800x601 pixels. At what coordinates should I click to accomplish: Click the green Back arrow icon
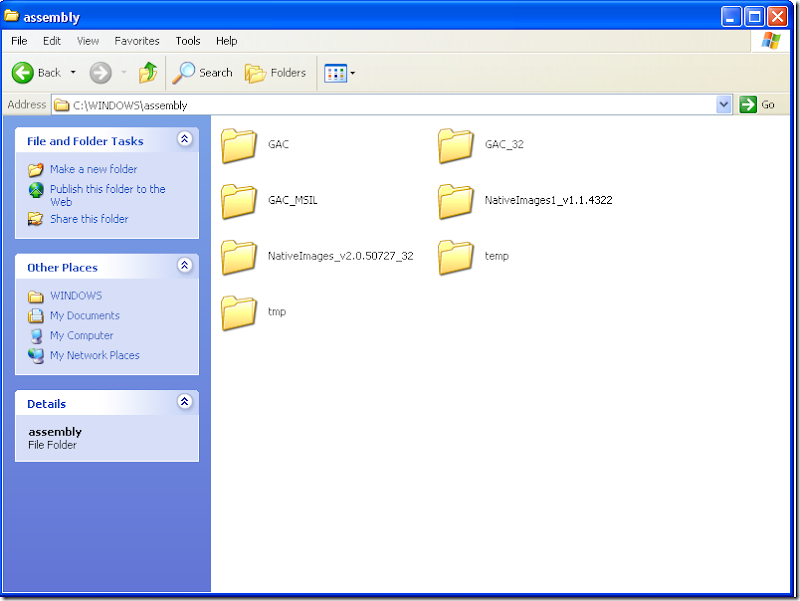[23, 72]
